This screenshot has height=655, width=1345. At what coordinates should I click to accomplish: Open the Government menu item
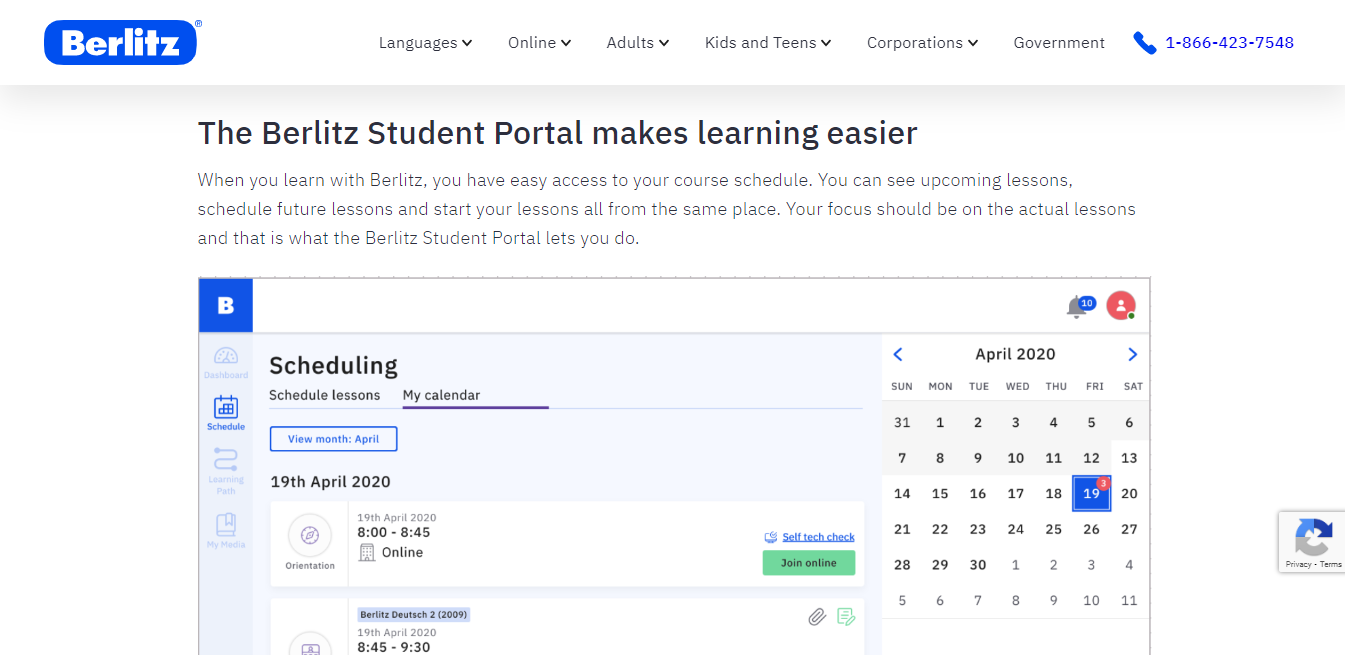pos(1059,43)
